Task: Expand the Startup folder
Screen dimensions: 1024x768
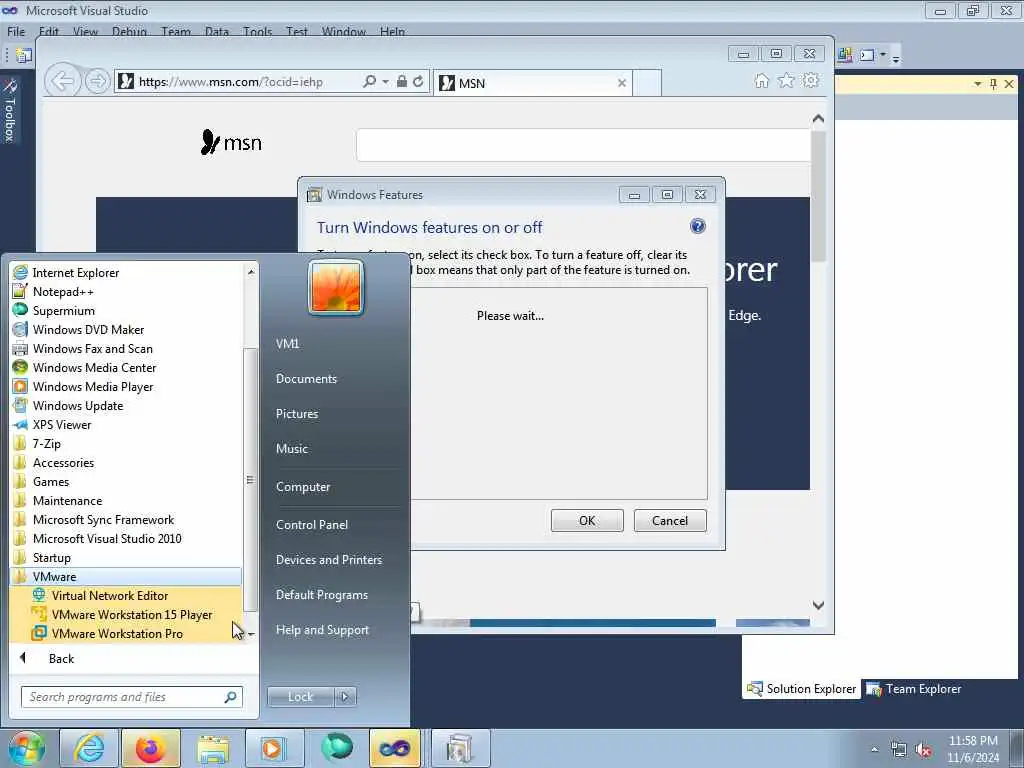Action: pos(52,558)
